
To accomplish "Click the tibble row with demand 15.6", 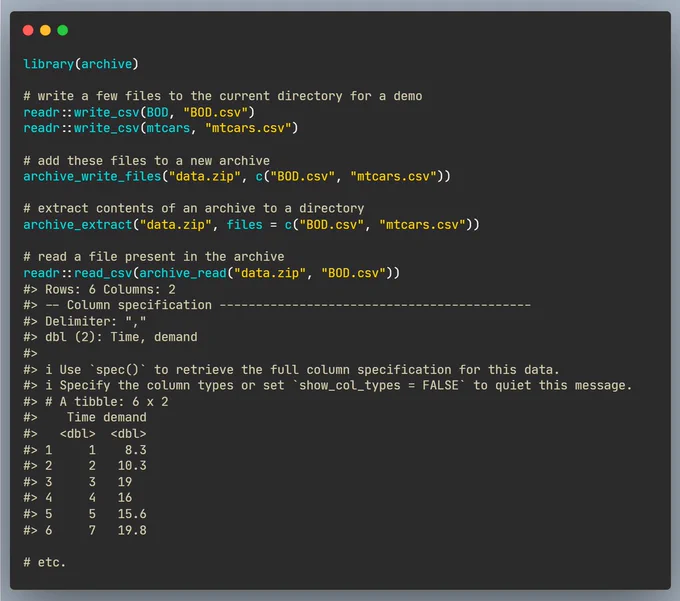I will pyautogui.click(x=85, y=514).
